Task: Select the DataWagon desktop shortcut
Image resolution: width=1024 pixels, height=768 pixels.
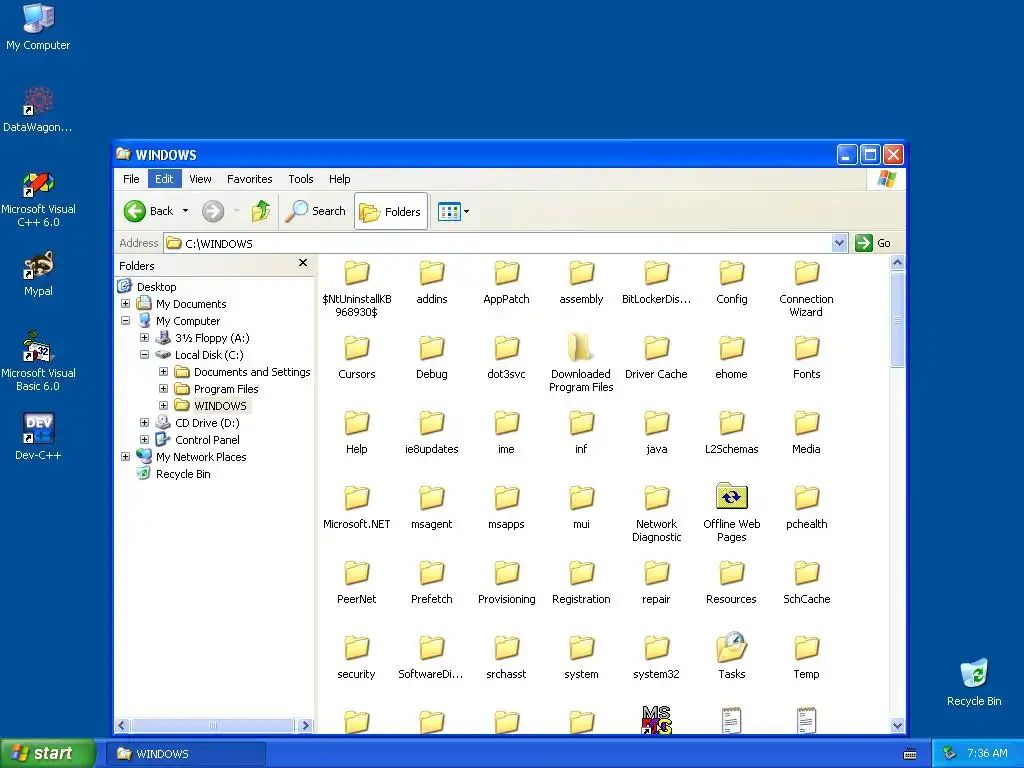Action: pos(38,109)
